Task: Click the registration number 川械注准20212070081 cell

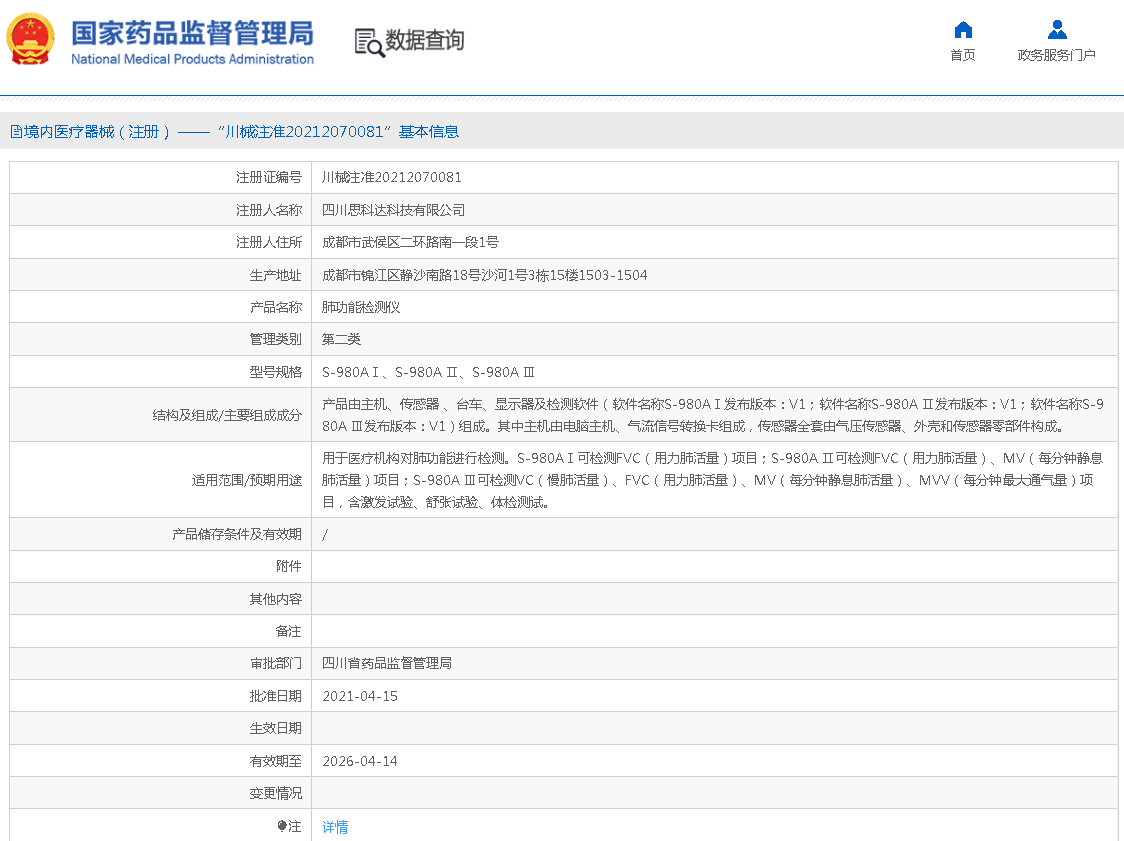Action: tap(392, 177)
